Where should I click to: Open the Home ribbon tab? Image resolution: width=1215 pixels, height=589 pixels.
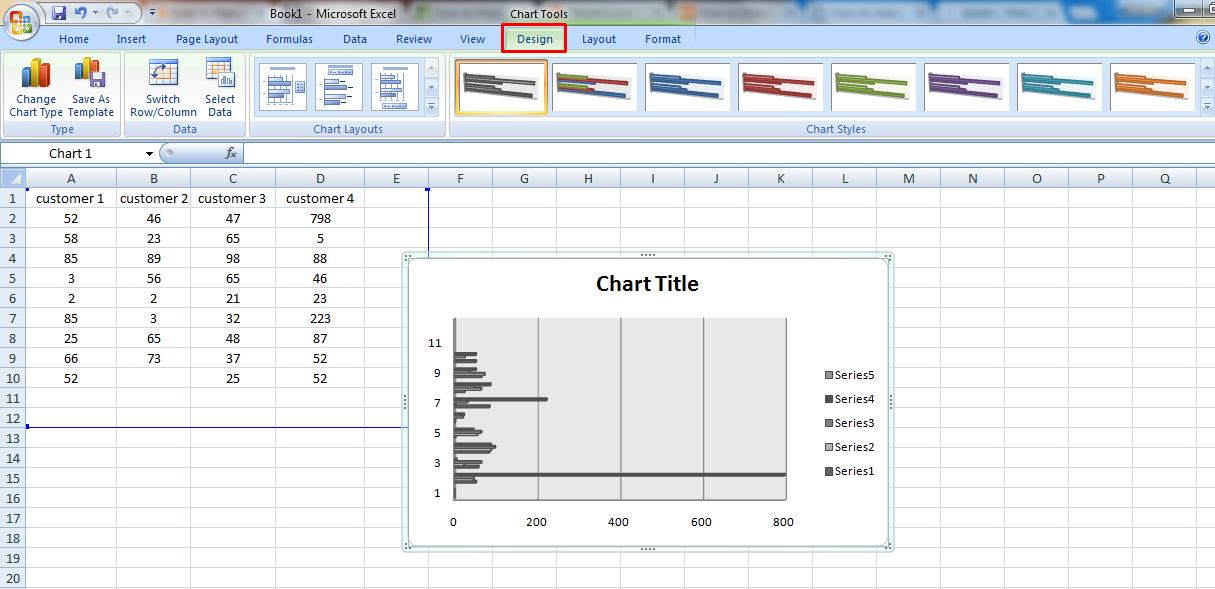[x=74, y=39]
